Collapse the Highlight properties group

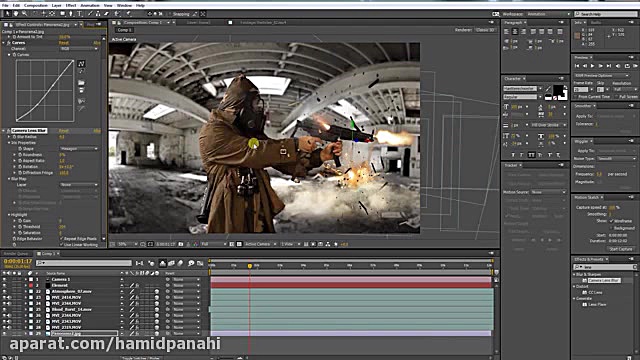pyautogui.click(x=9, y=215)
